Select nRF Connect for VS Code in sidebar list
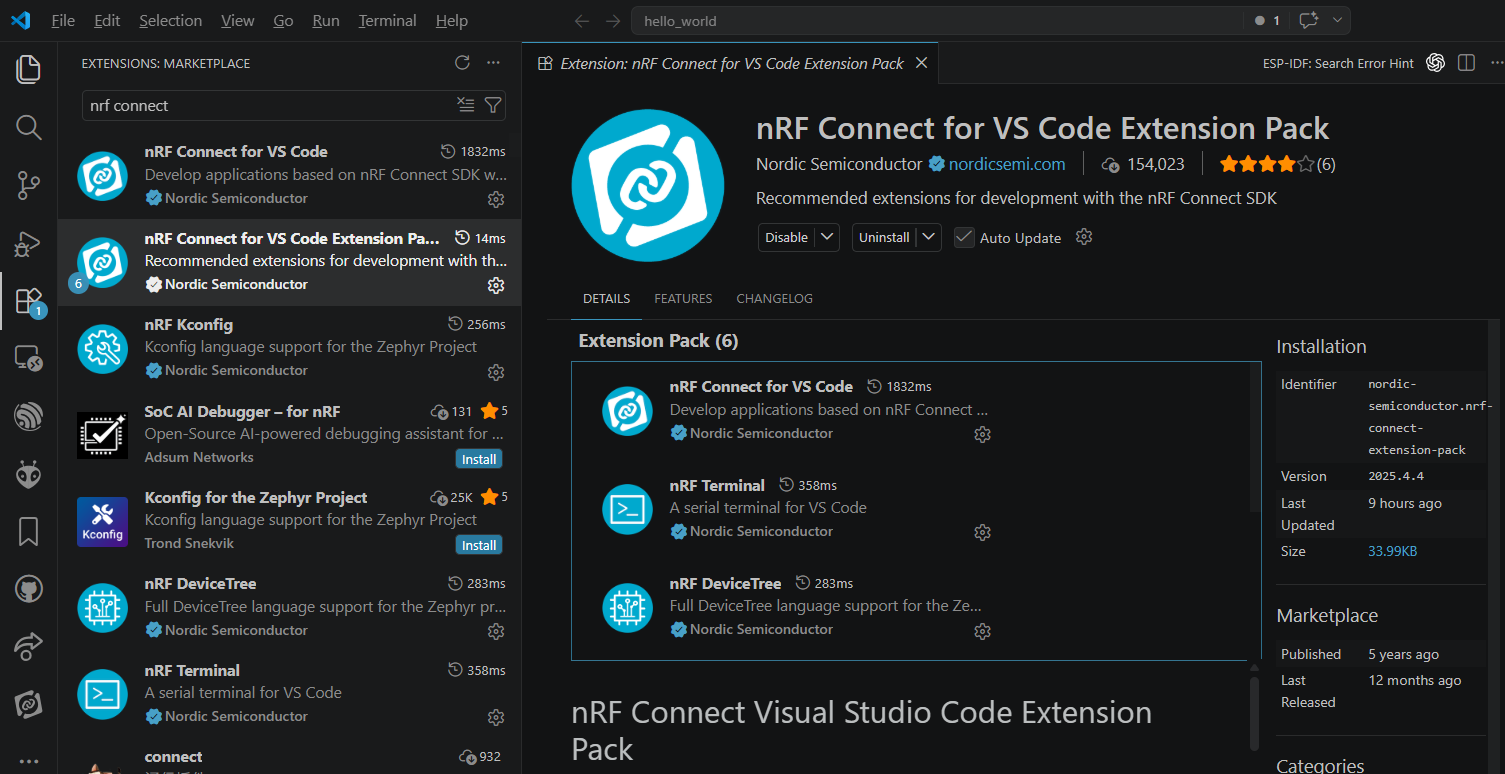This screenshot has height=774, width=1505. [x=290, y=175]
